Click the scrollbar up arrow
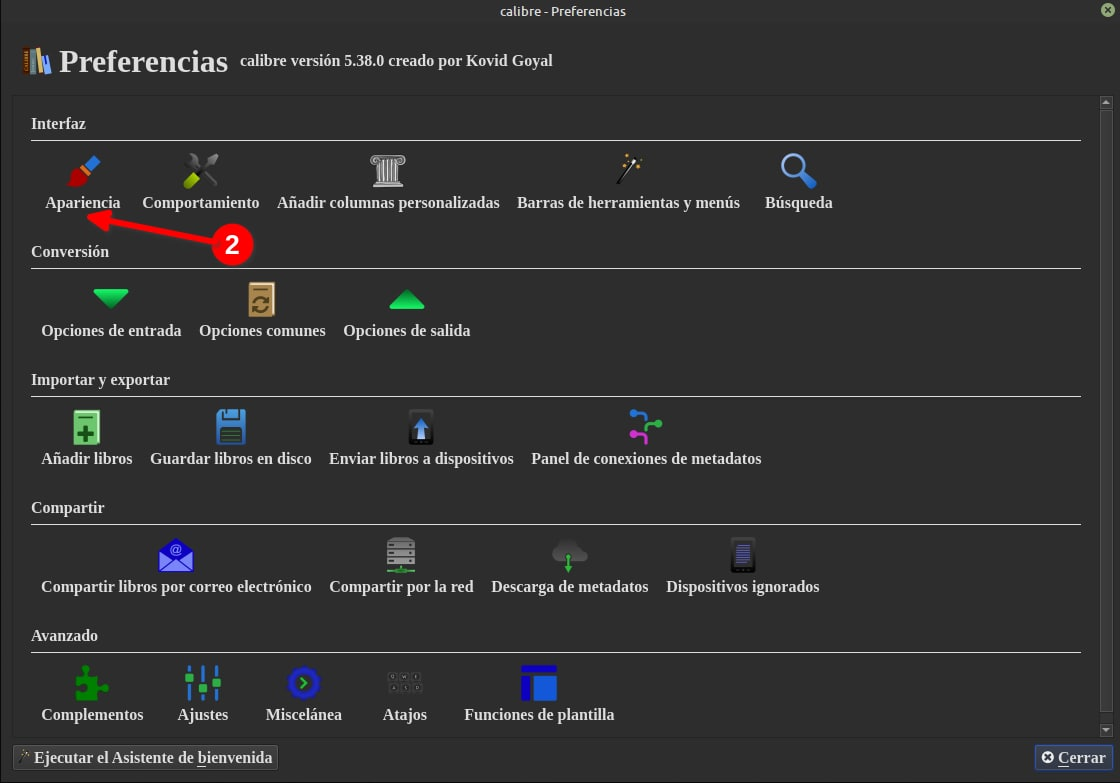Viewport: 1120px width, 783px height. click(x=1106, y=102)
